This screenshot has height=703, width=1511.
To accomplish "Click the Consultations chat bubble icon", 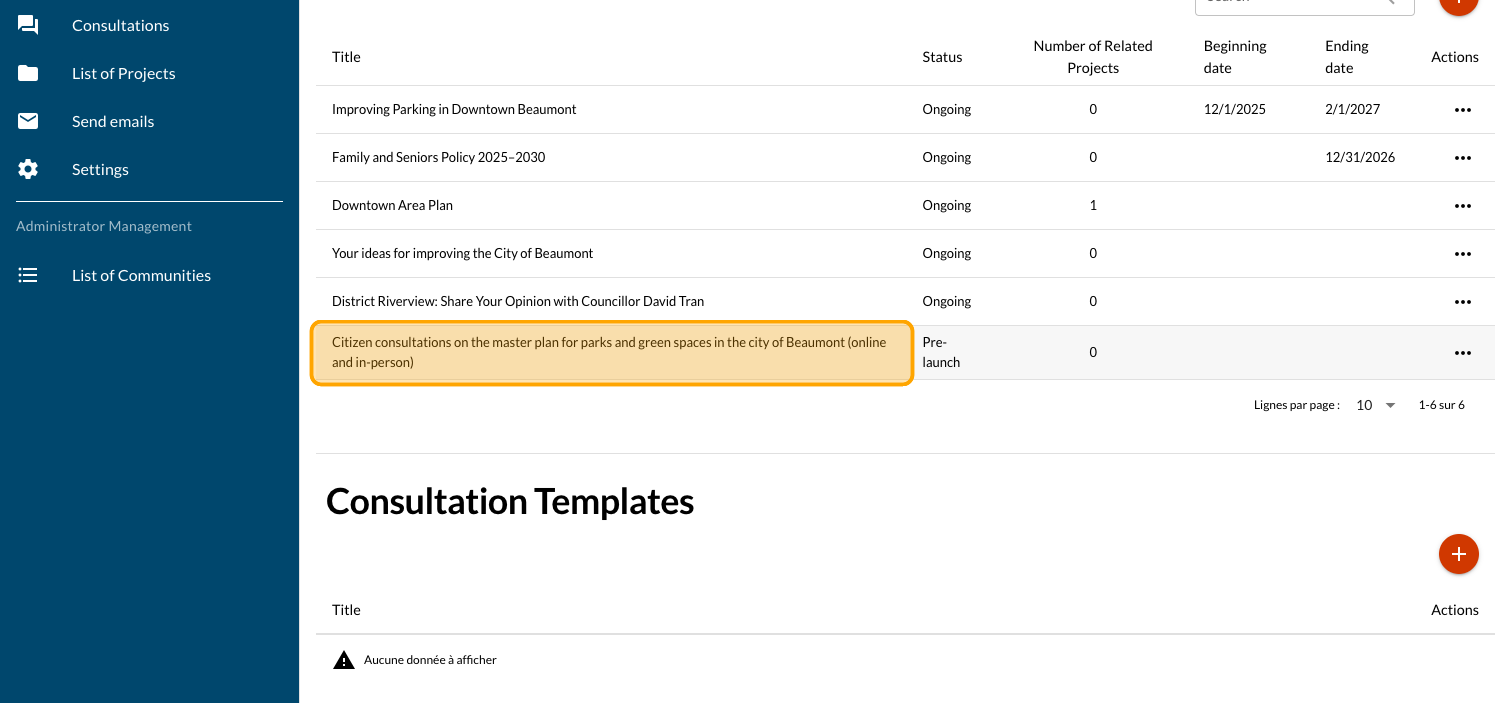I will click(28, 25).
